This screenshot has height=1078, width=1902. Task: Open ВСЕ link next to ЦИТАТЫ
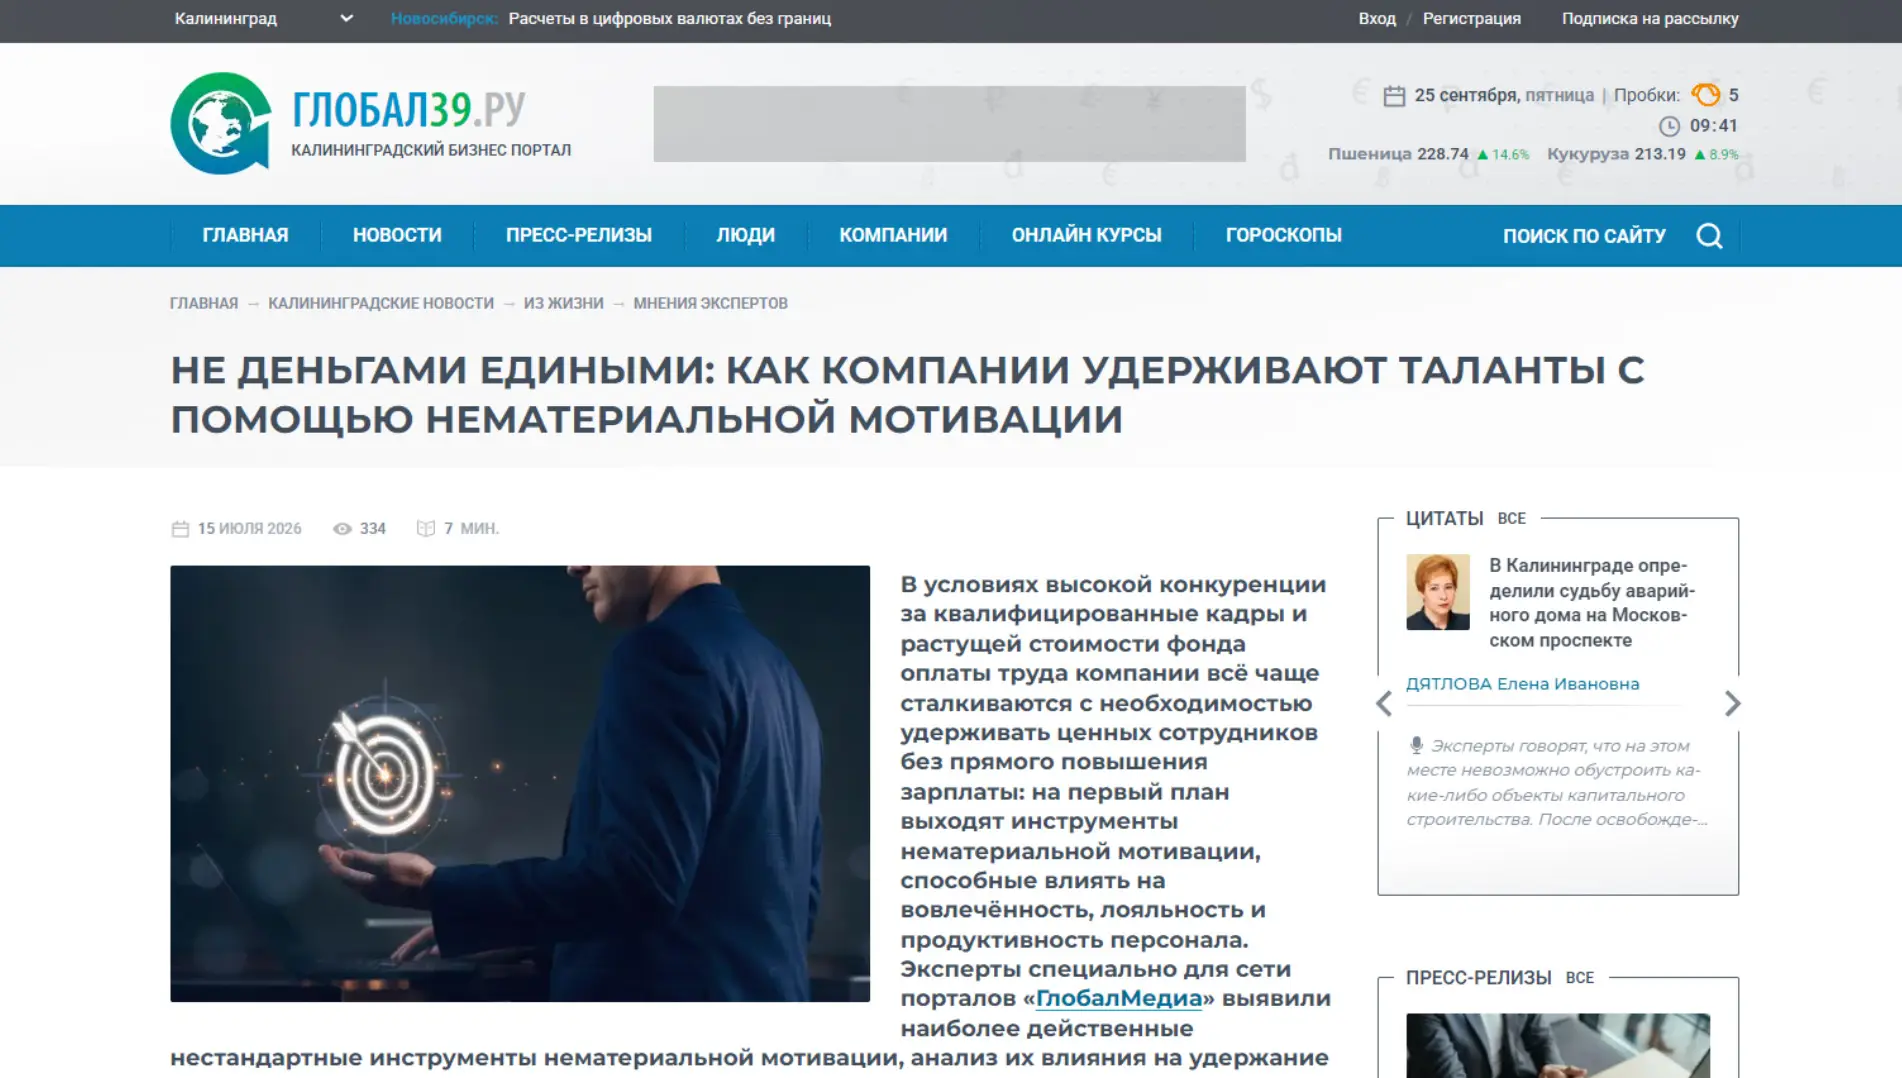[x=1511, y=518]
